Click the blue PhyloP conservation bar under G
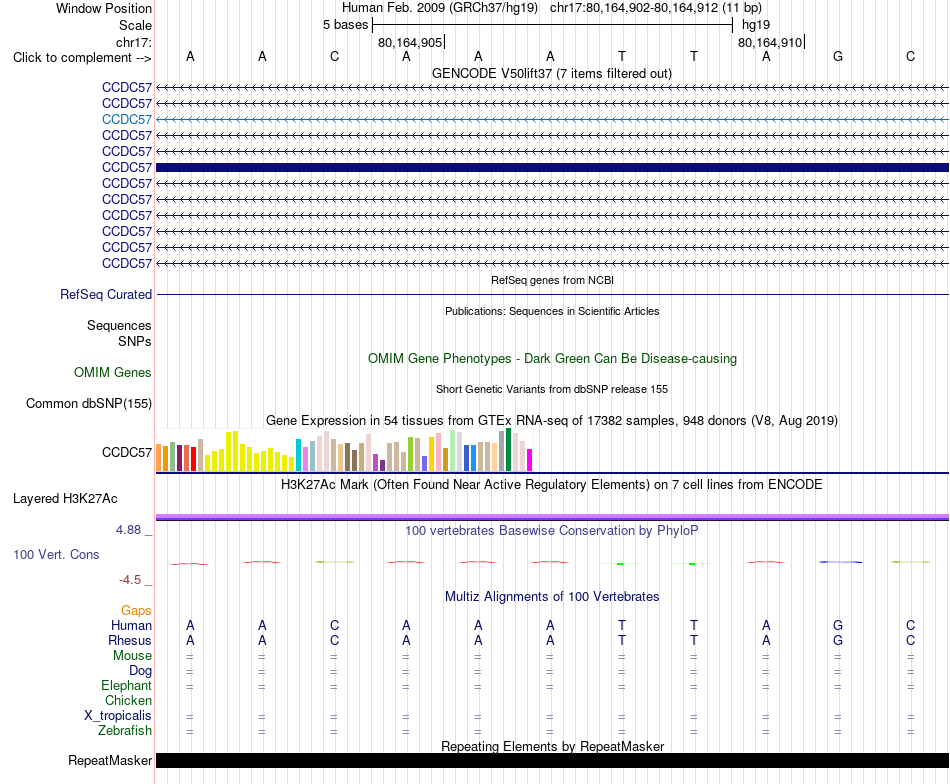 (840, 562)
